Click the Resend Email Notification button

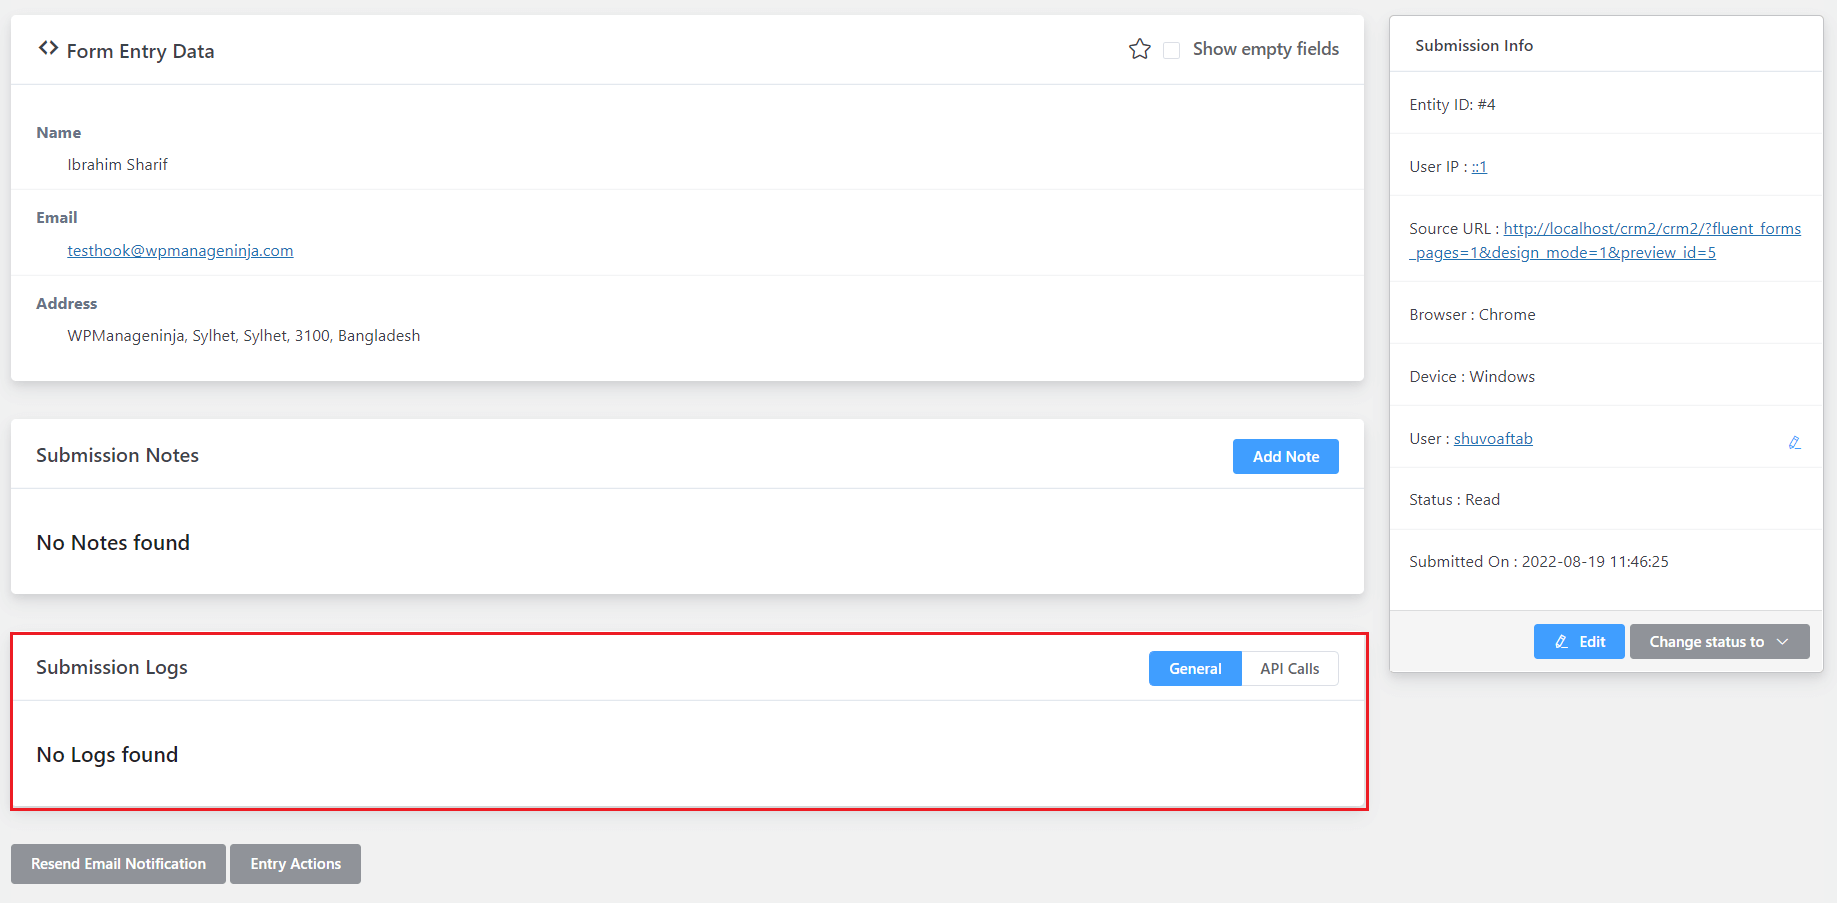(117, 863)
